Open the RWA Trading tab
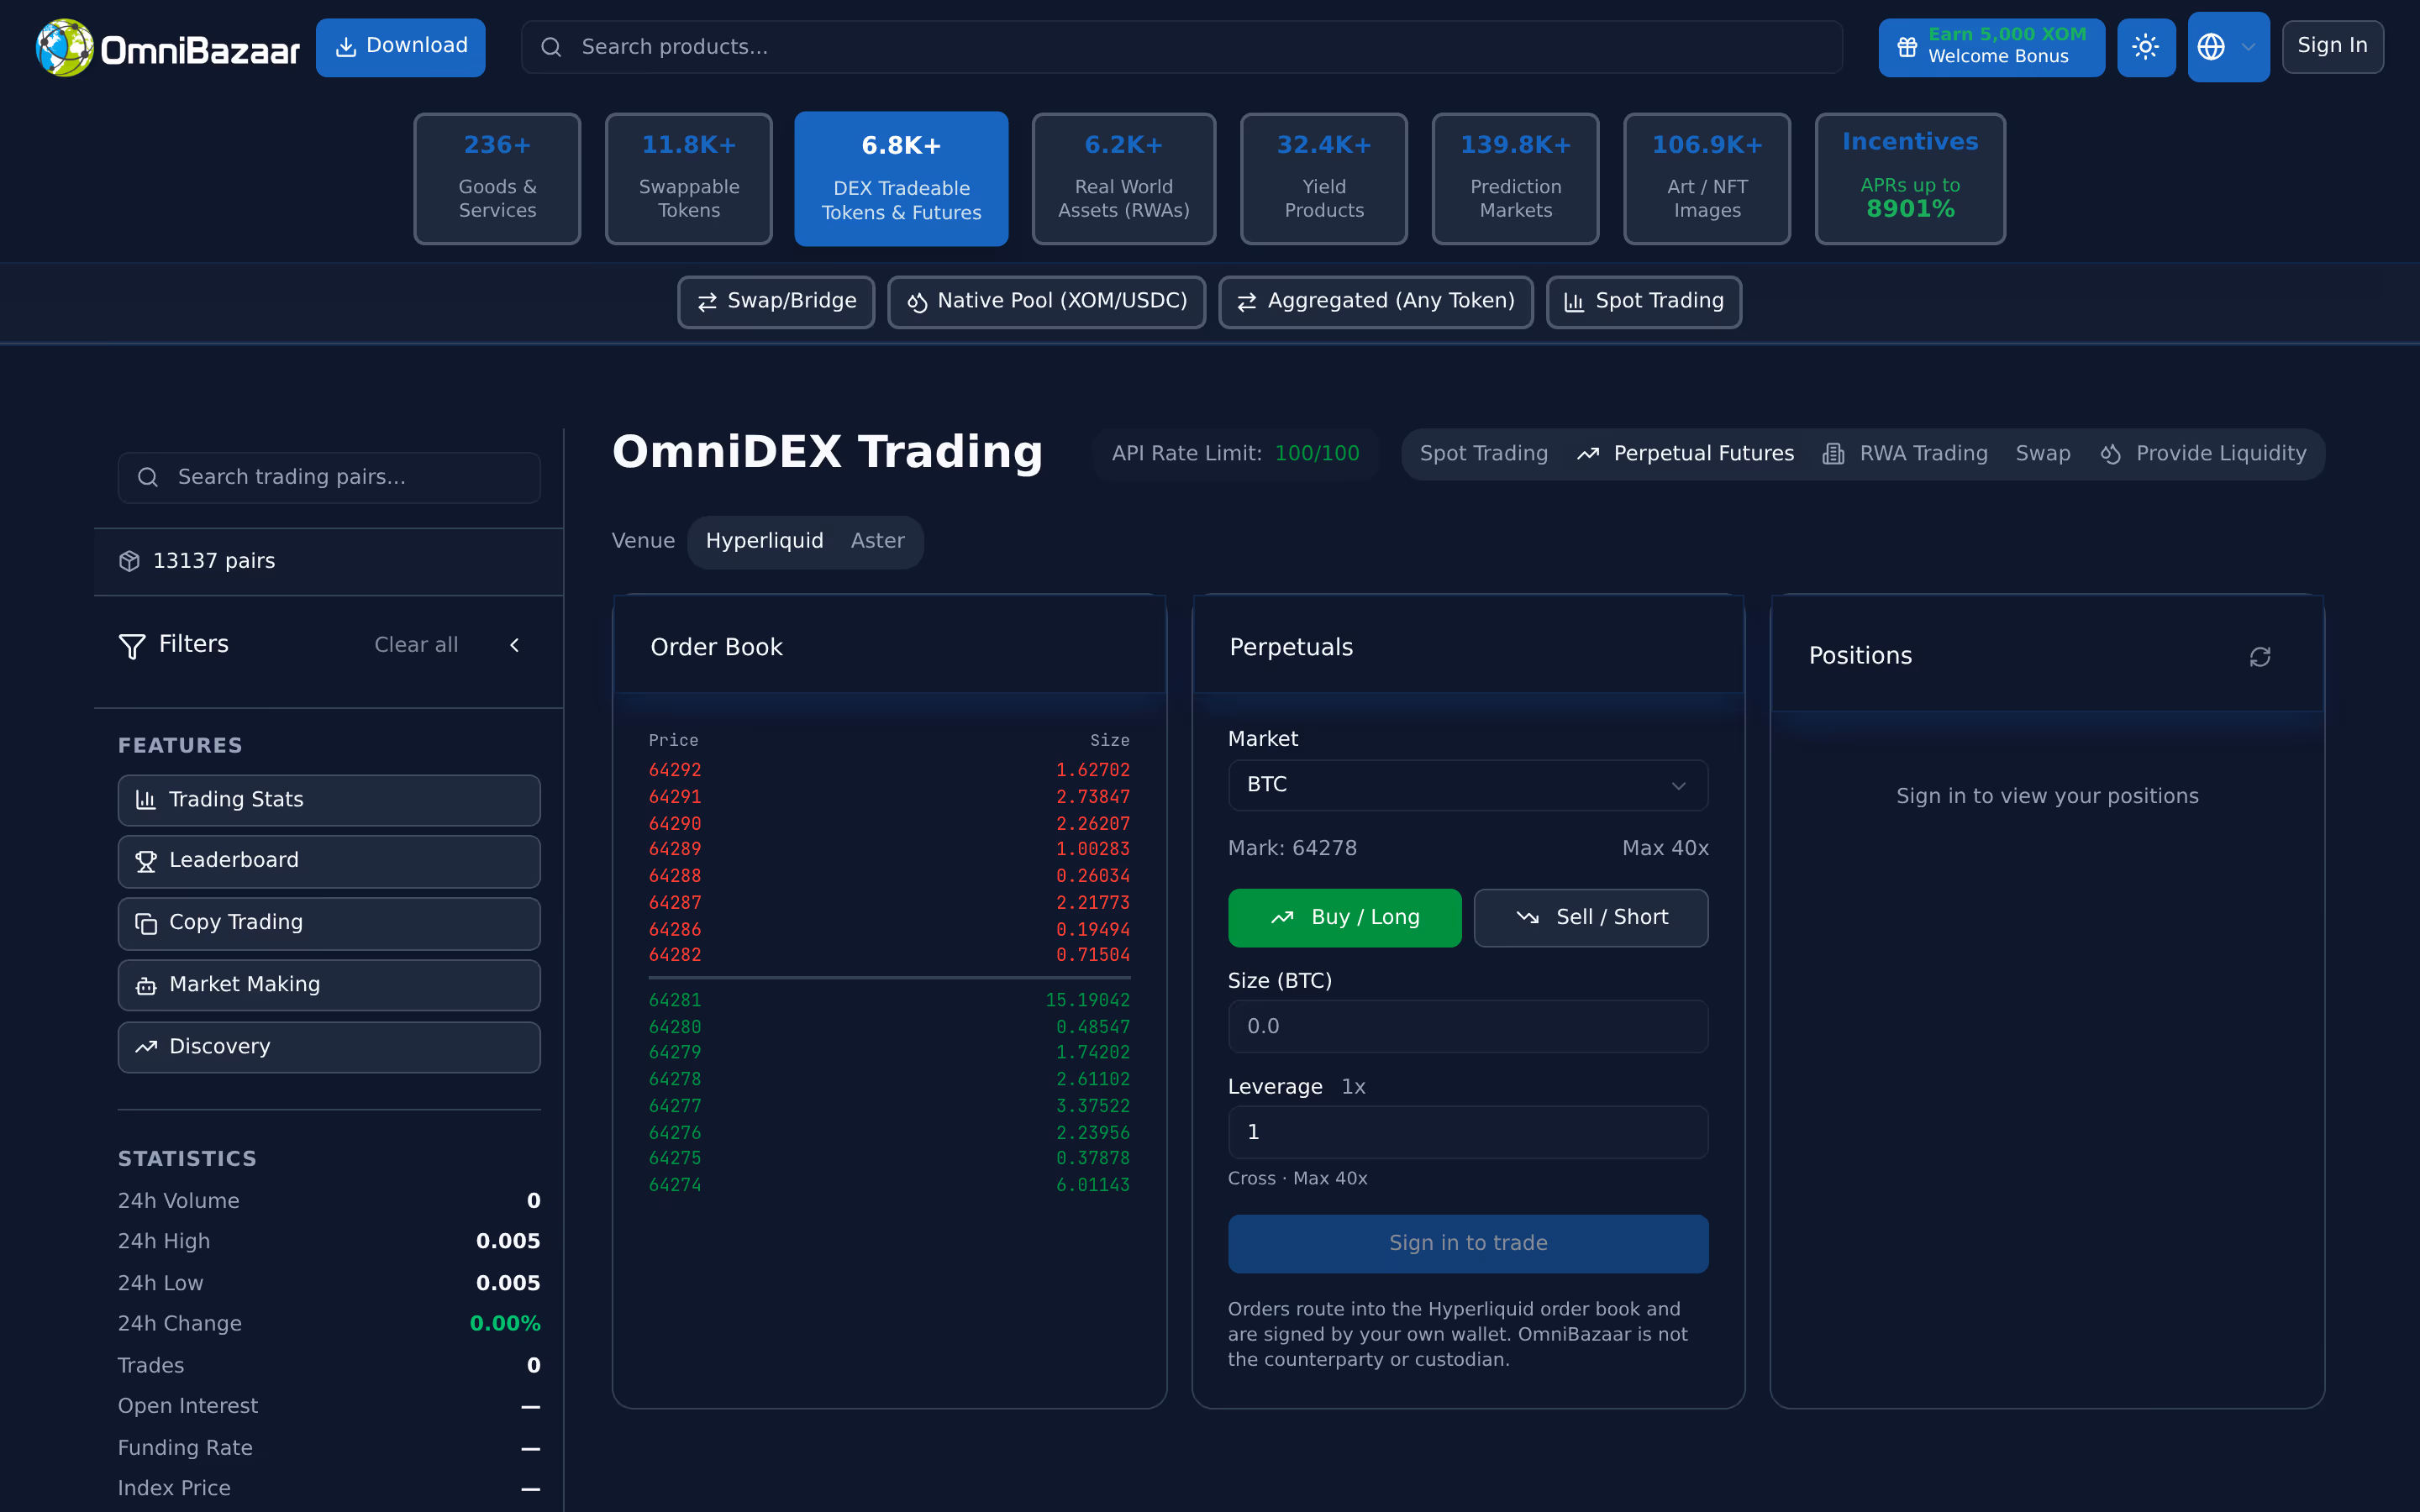2420x1512 pixels. pyautogui.click(x=1905, y=454)
